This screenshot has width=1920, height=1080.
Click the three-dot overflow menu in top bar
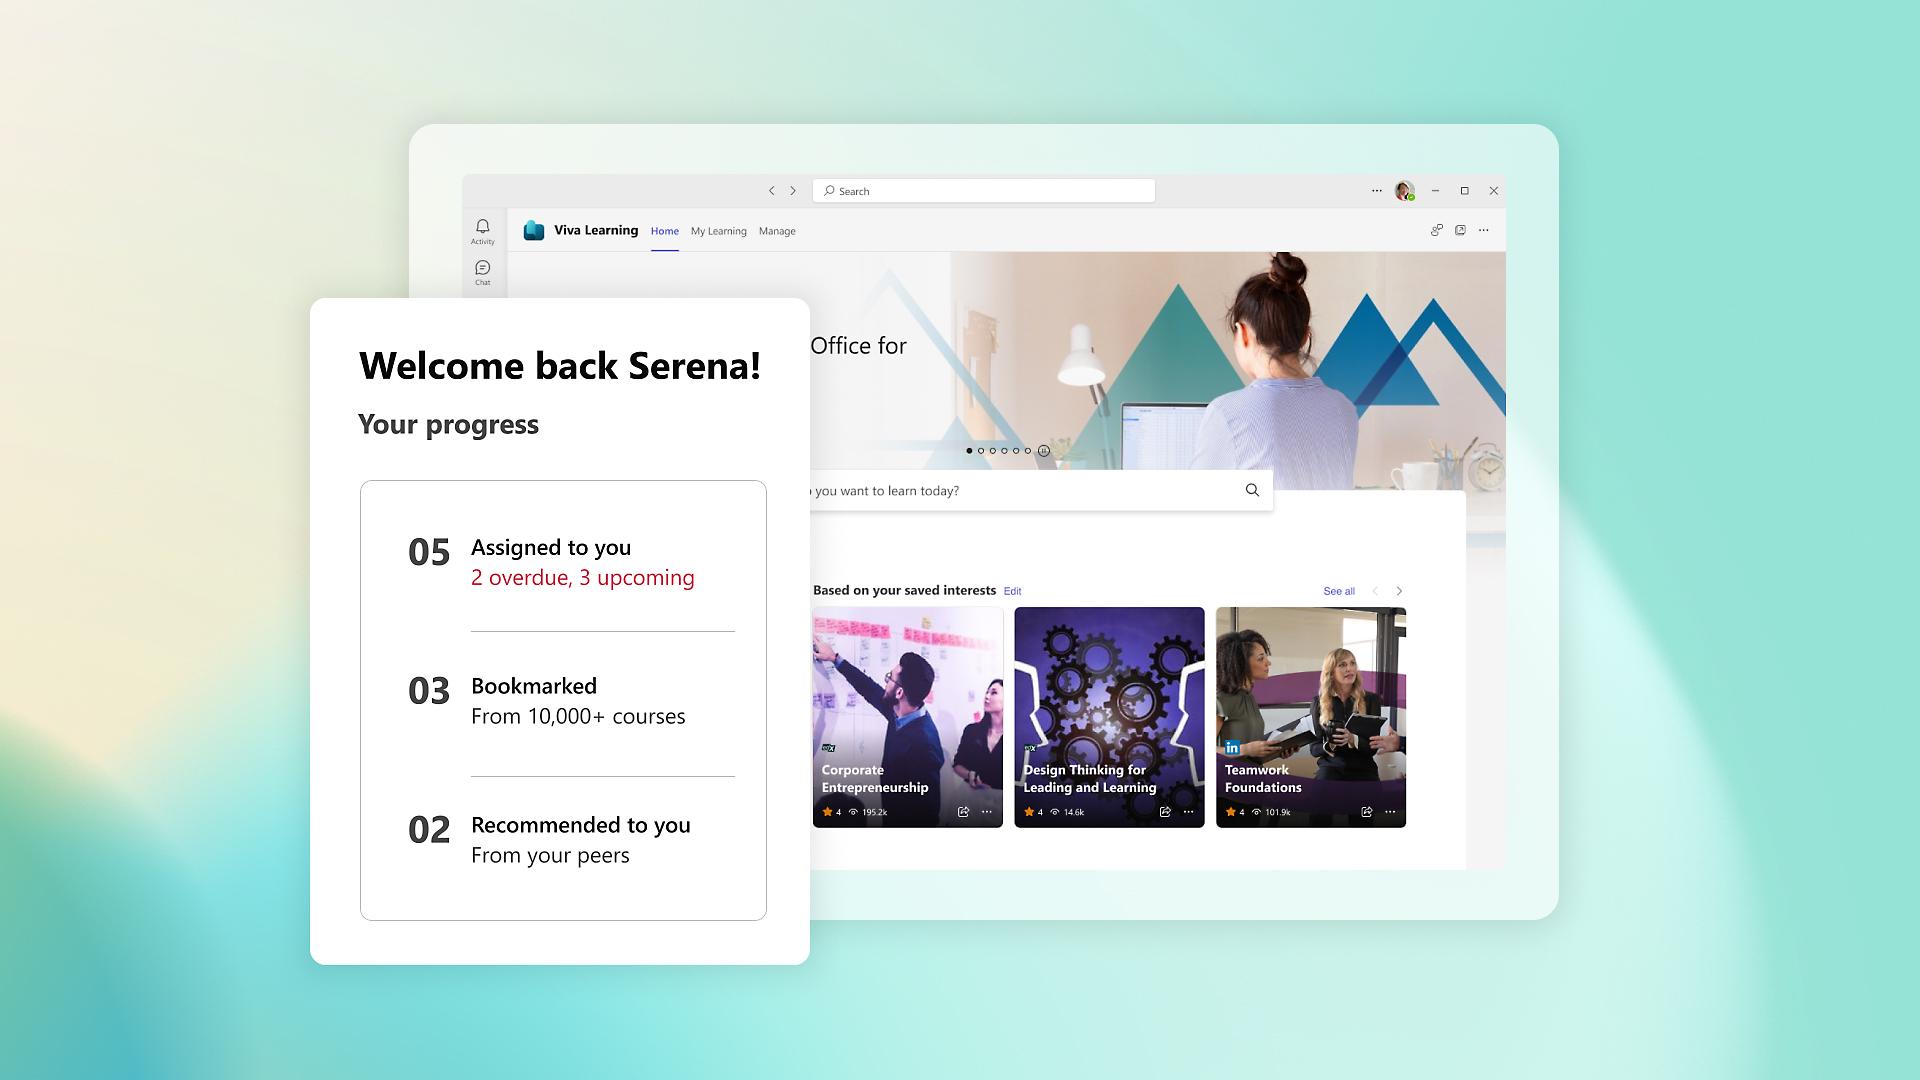point(1377,189)
